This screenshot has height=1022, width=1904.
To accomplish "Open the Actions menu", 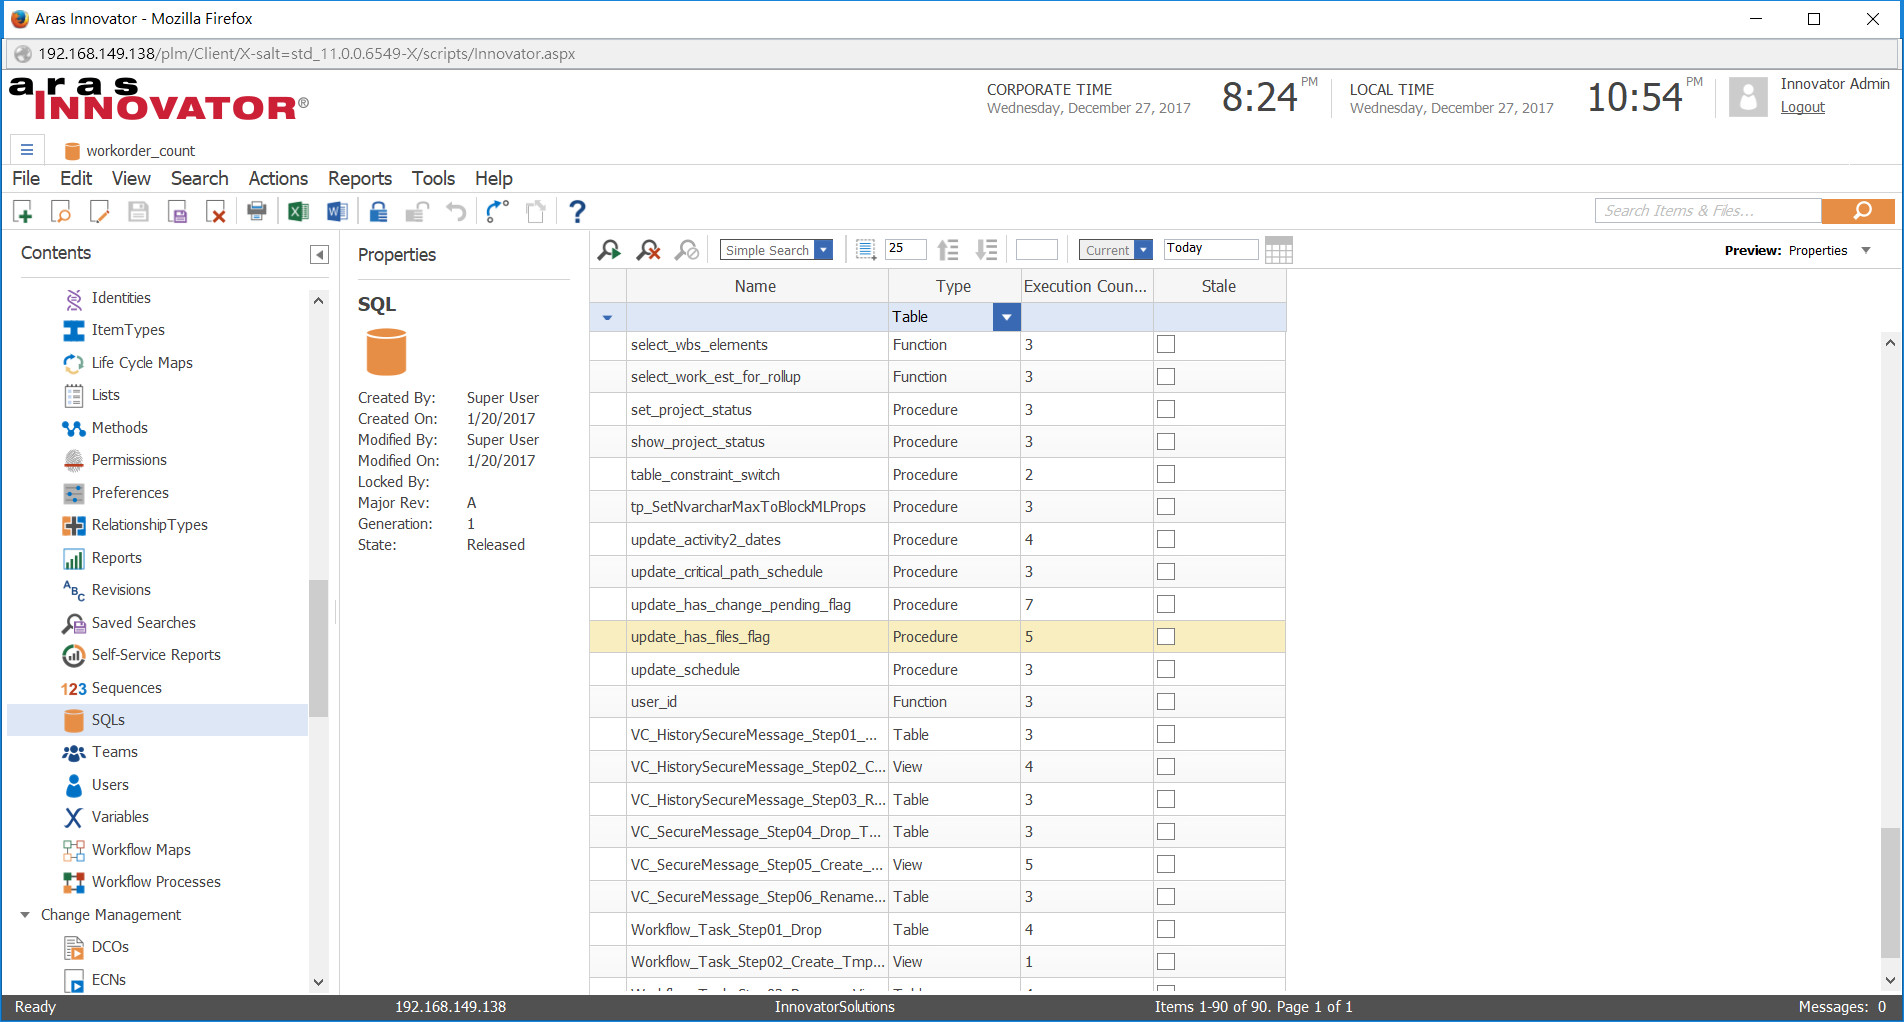I will (x=278, y=178).
